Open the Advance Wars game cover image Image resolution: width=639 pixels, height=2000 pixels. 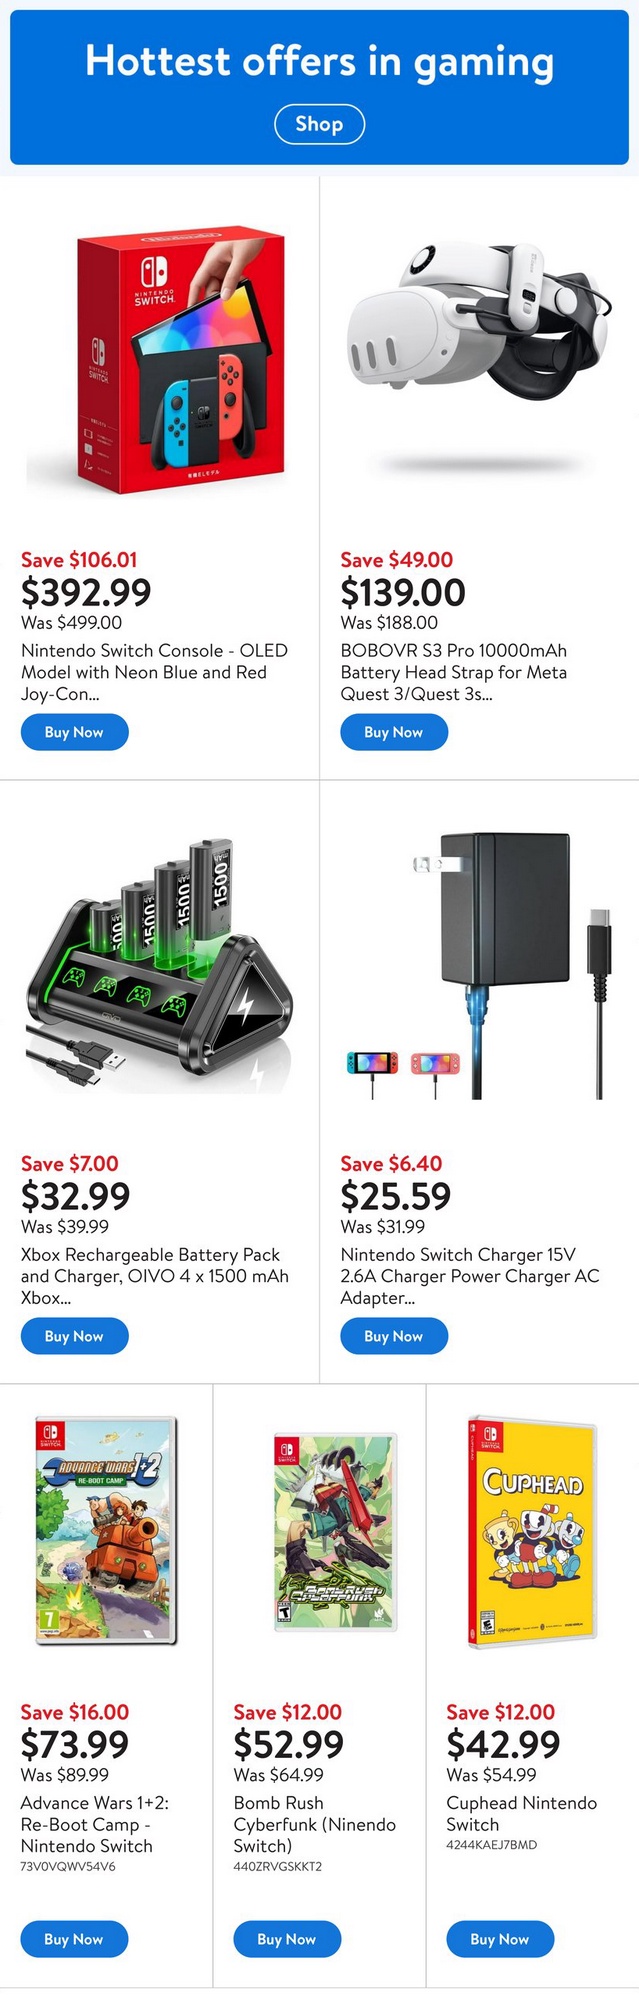[x=106, y=1530]
